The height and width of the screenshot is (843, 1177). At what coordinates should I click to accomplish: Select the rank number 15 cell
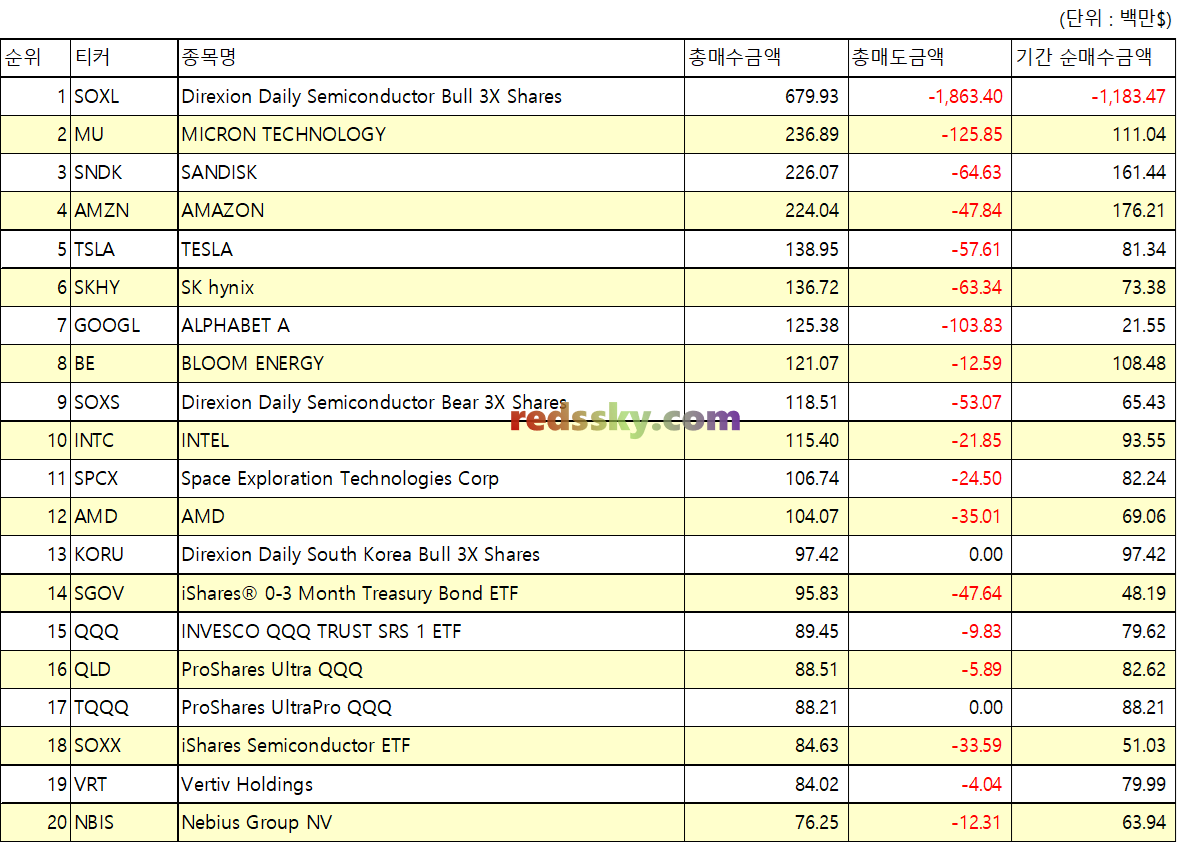[x=35, y=632]
